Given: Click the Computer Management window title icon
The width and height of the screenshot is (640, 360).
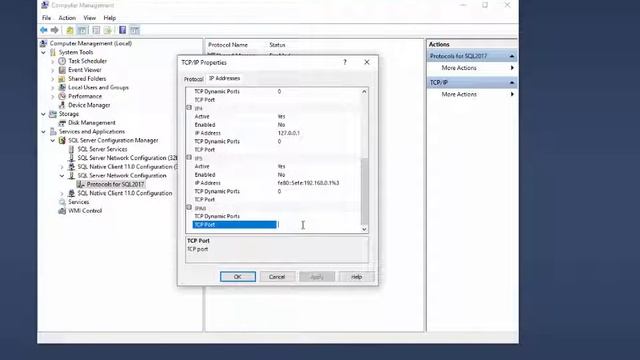Looking at the screenshot, I should (45, 5).
